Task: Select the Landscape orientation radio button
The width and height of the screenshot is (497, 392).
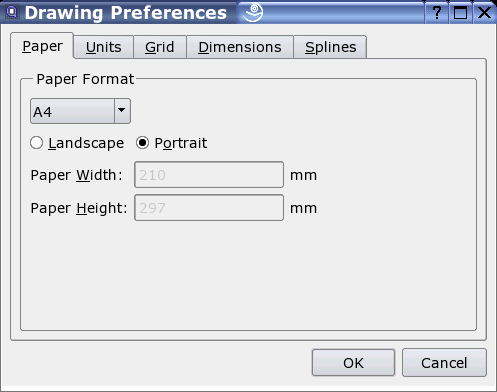Action: pos(36,143)
